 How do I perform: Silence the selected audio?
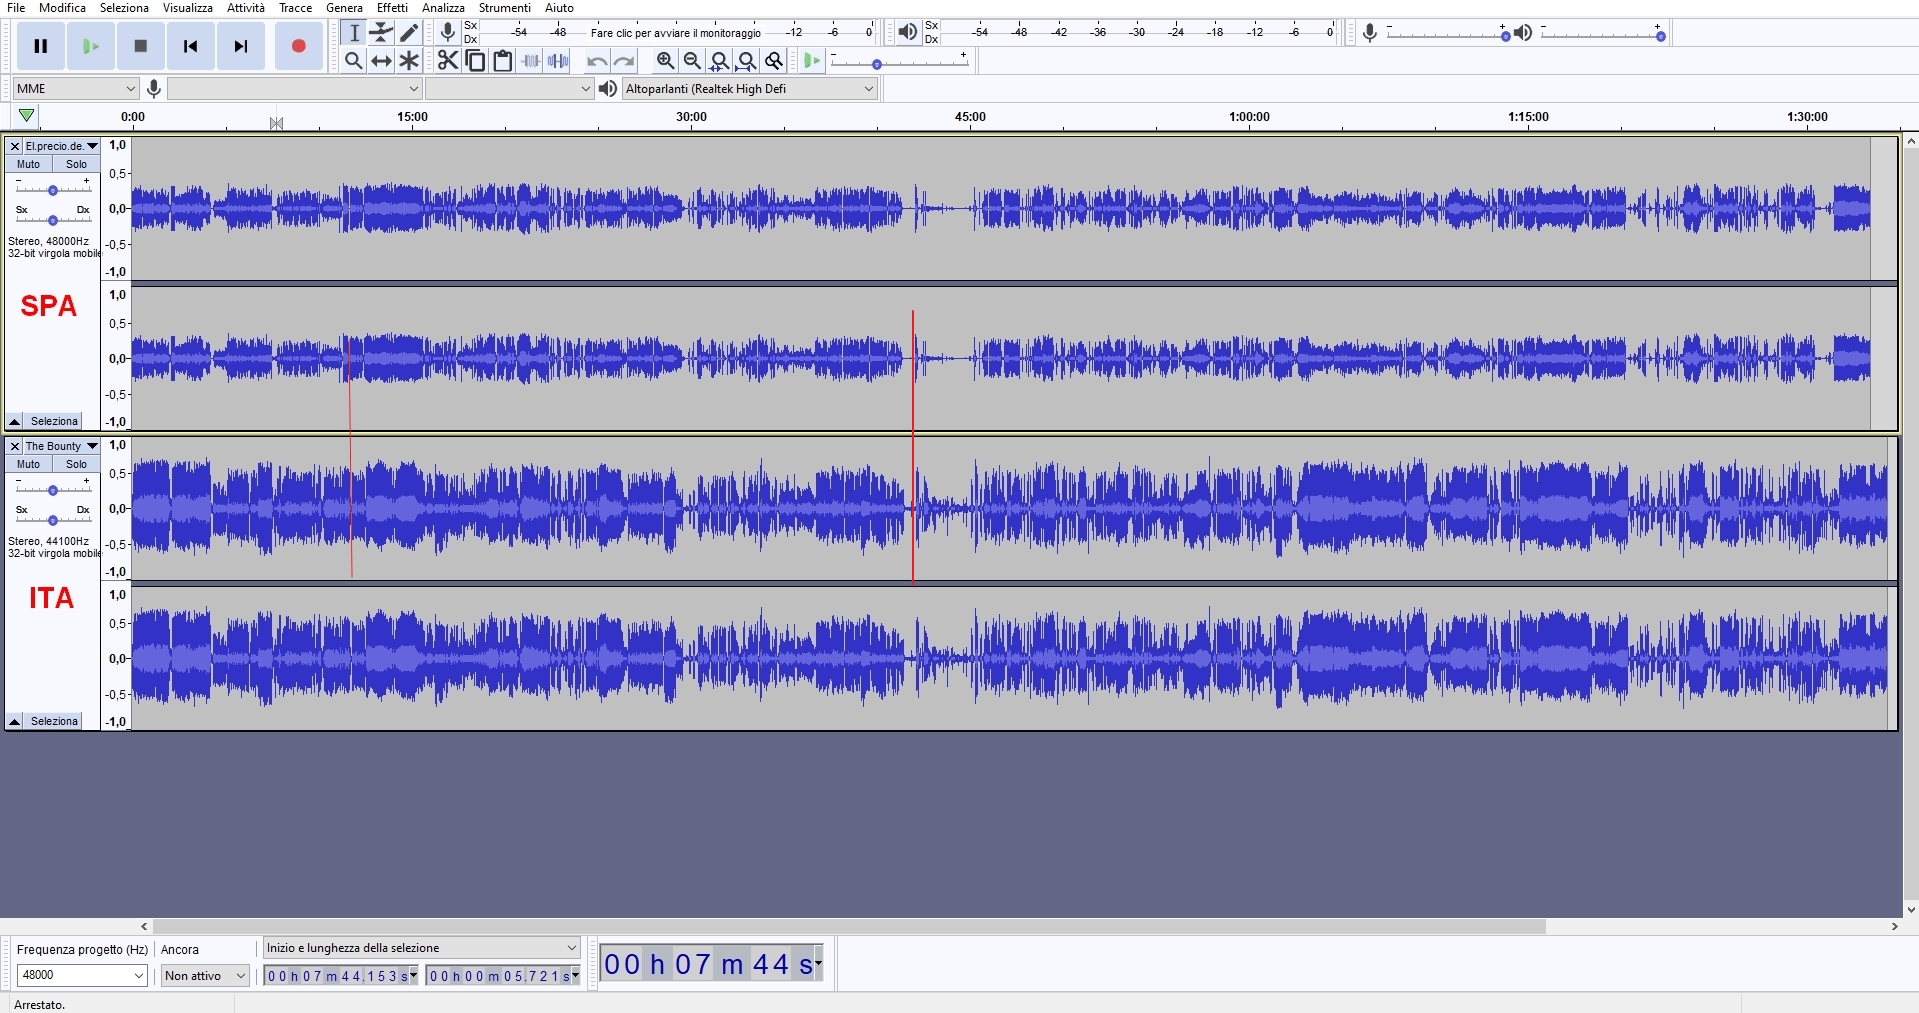click(x=558, y=61)
